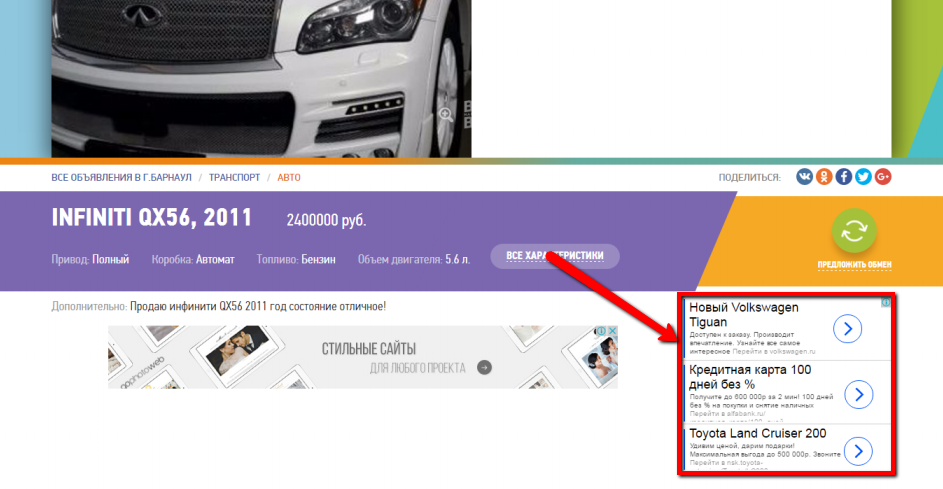Open credit card ad arrow button
The image size is (943, 489).
(859, 395)
